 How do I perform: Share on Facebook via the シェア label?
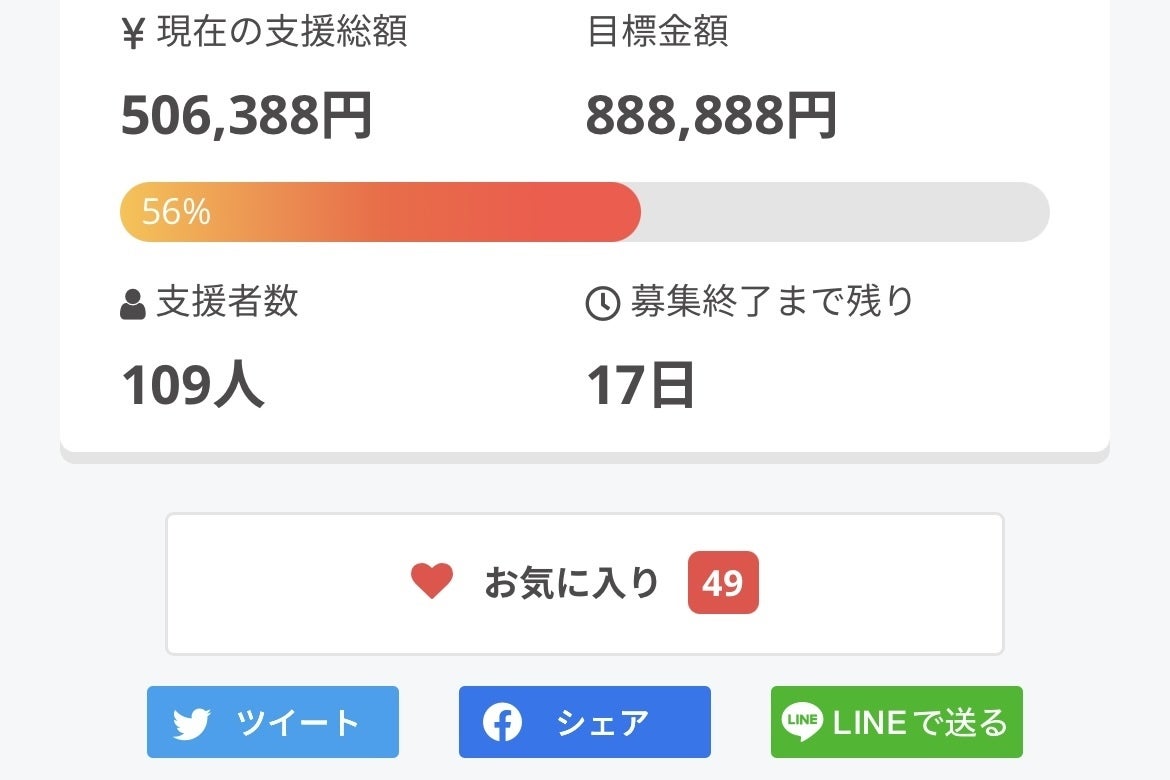[x=603, y=723]
